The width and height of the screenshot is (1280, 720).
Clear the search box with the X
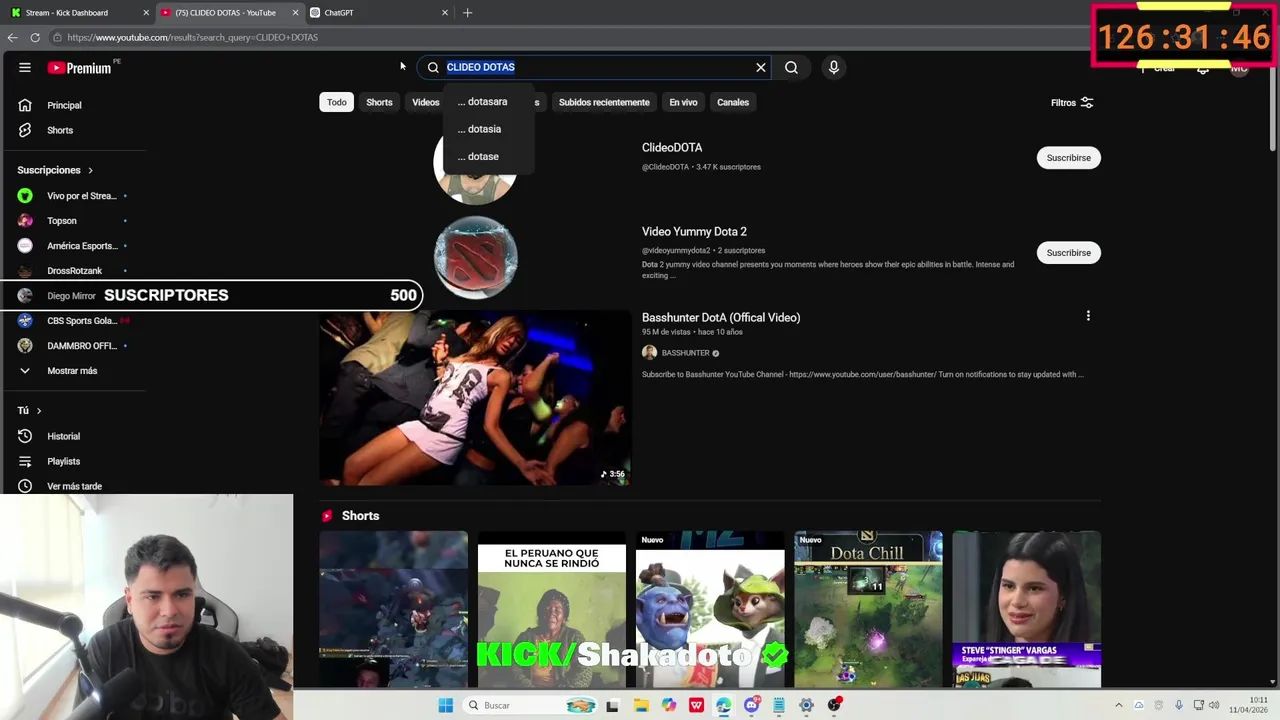click(x=760, y=67)
